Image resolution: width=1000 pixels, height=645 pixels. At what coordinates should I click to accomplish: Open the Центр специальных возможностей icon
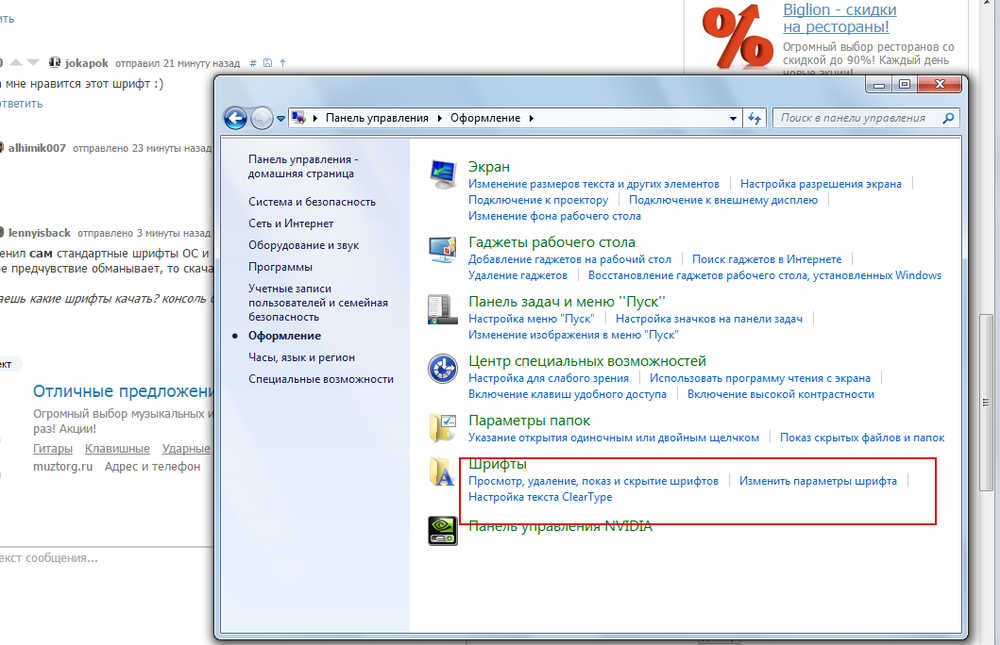coord(443,369)
